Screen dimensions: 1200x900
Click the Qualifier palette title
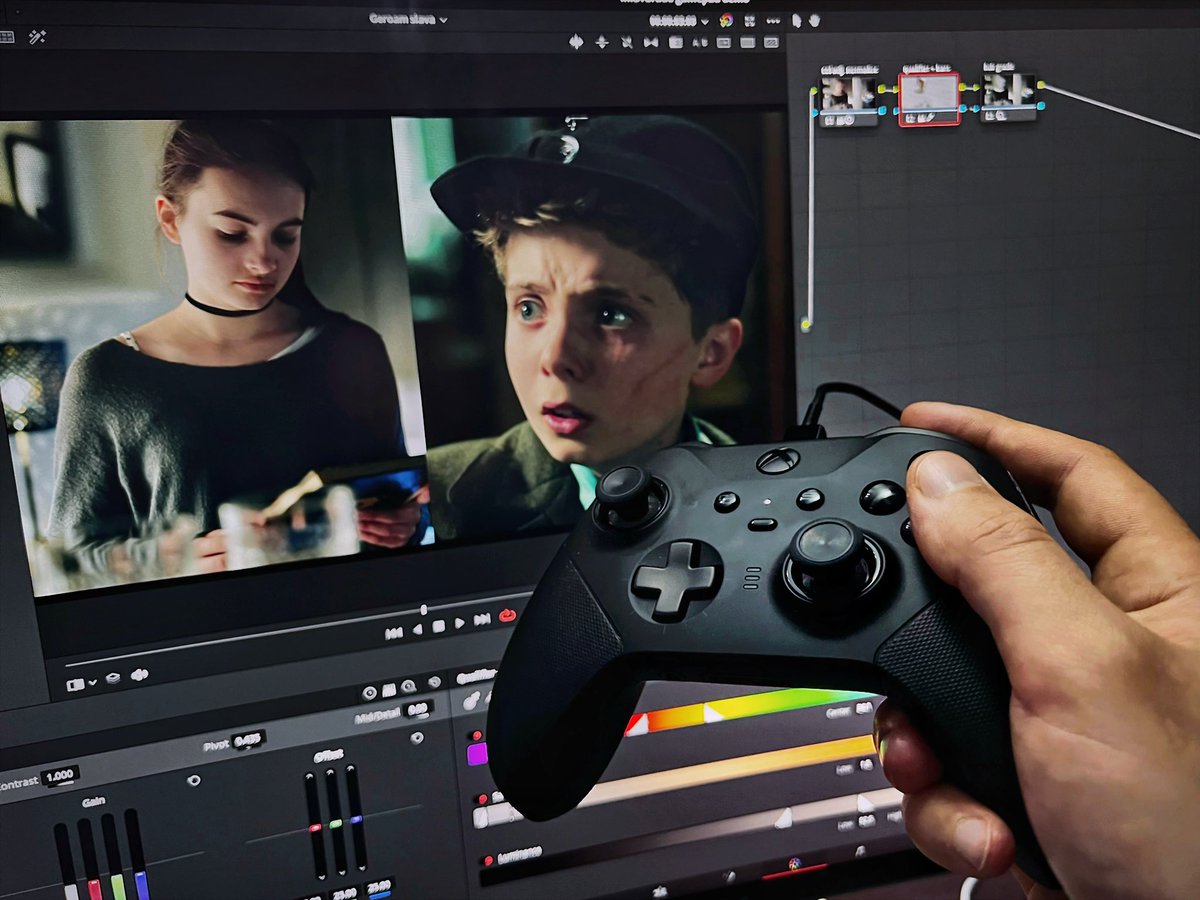477,676
